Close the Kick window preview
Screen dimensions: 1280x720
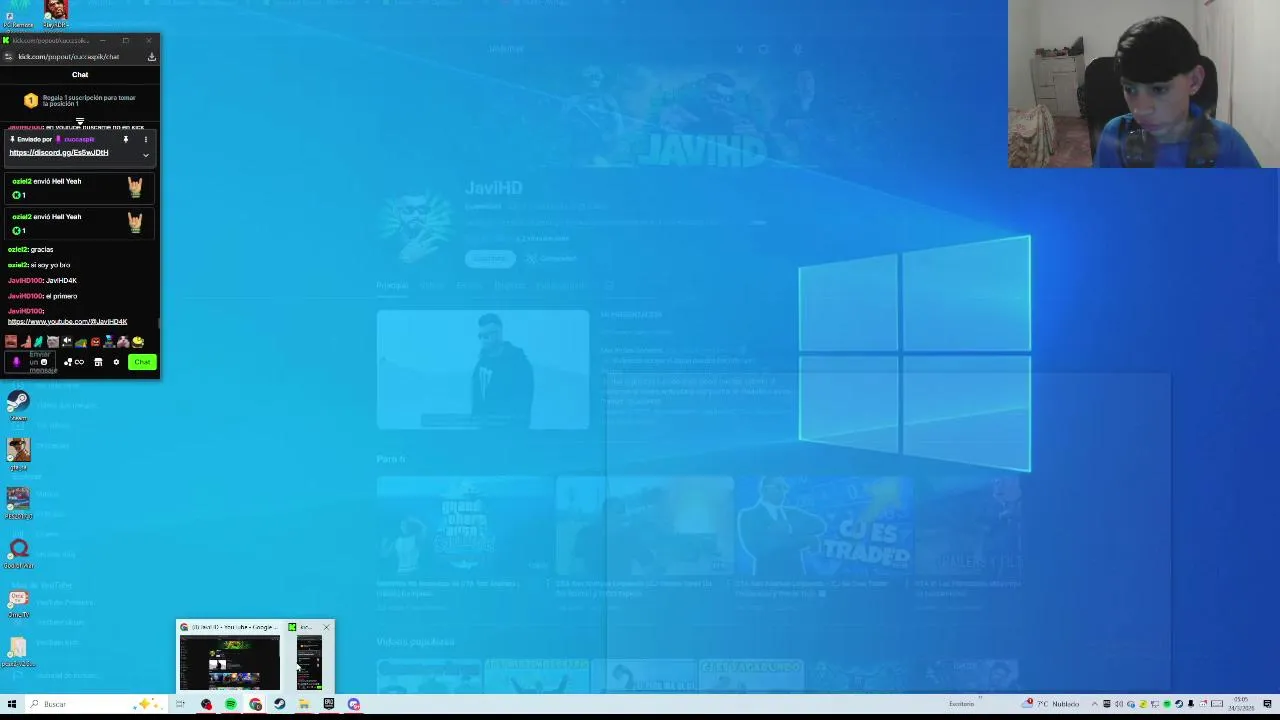(x=326, y=627)
